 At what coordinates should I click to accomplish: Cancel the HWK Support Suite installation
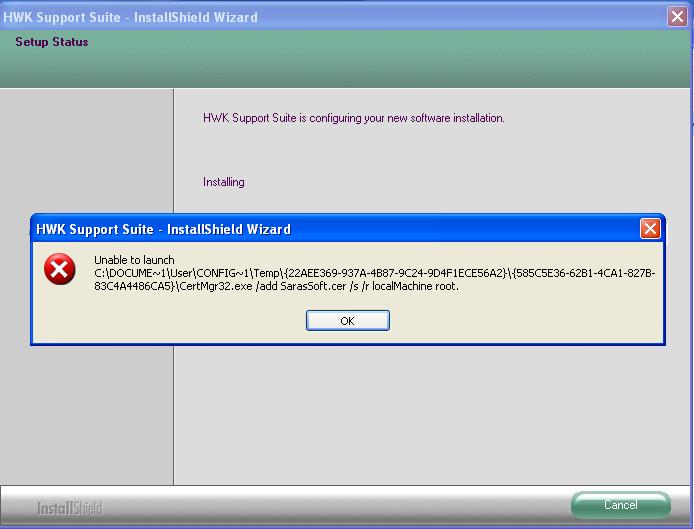621,505
